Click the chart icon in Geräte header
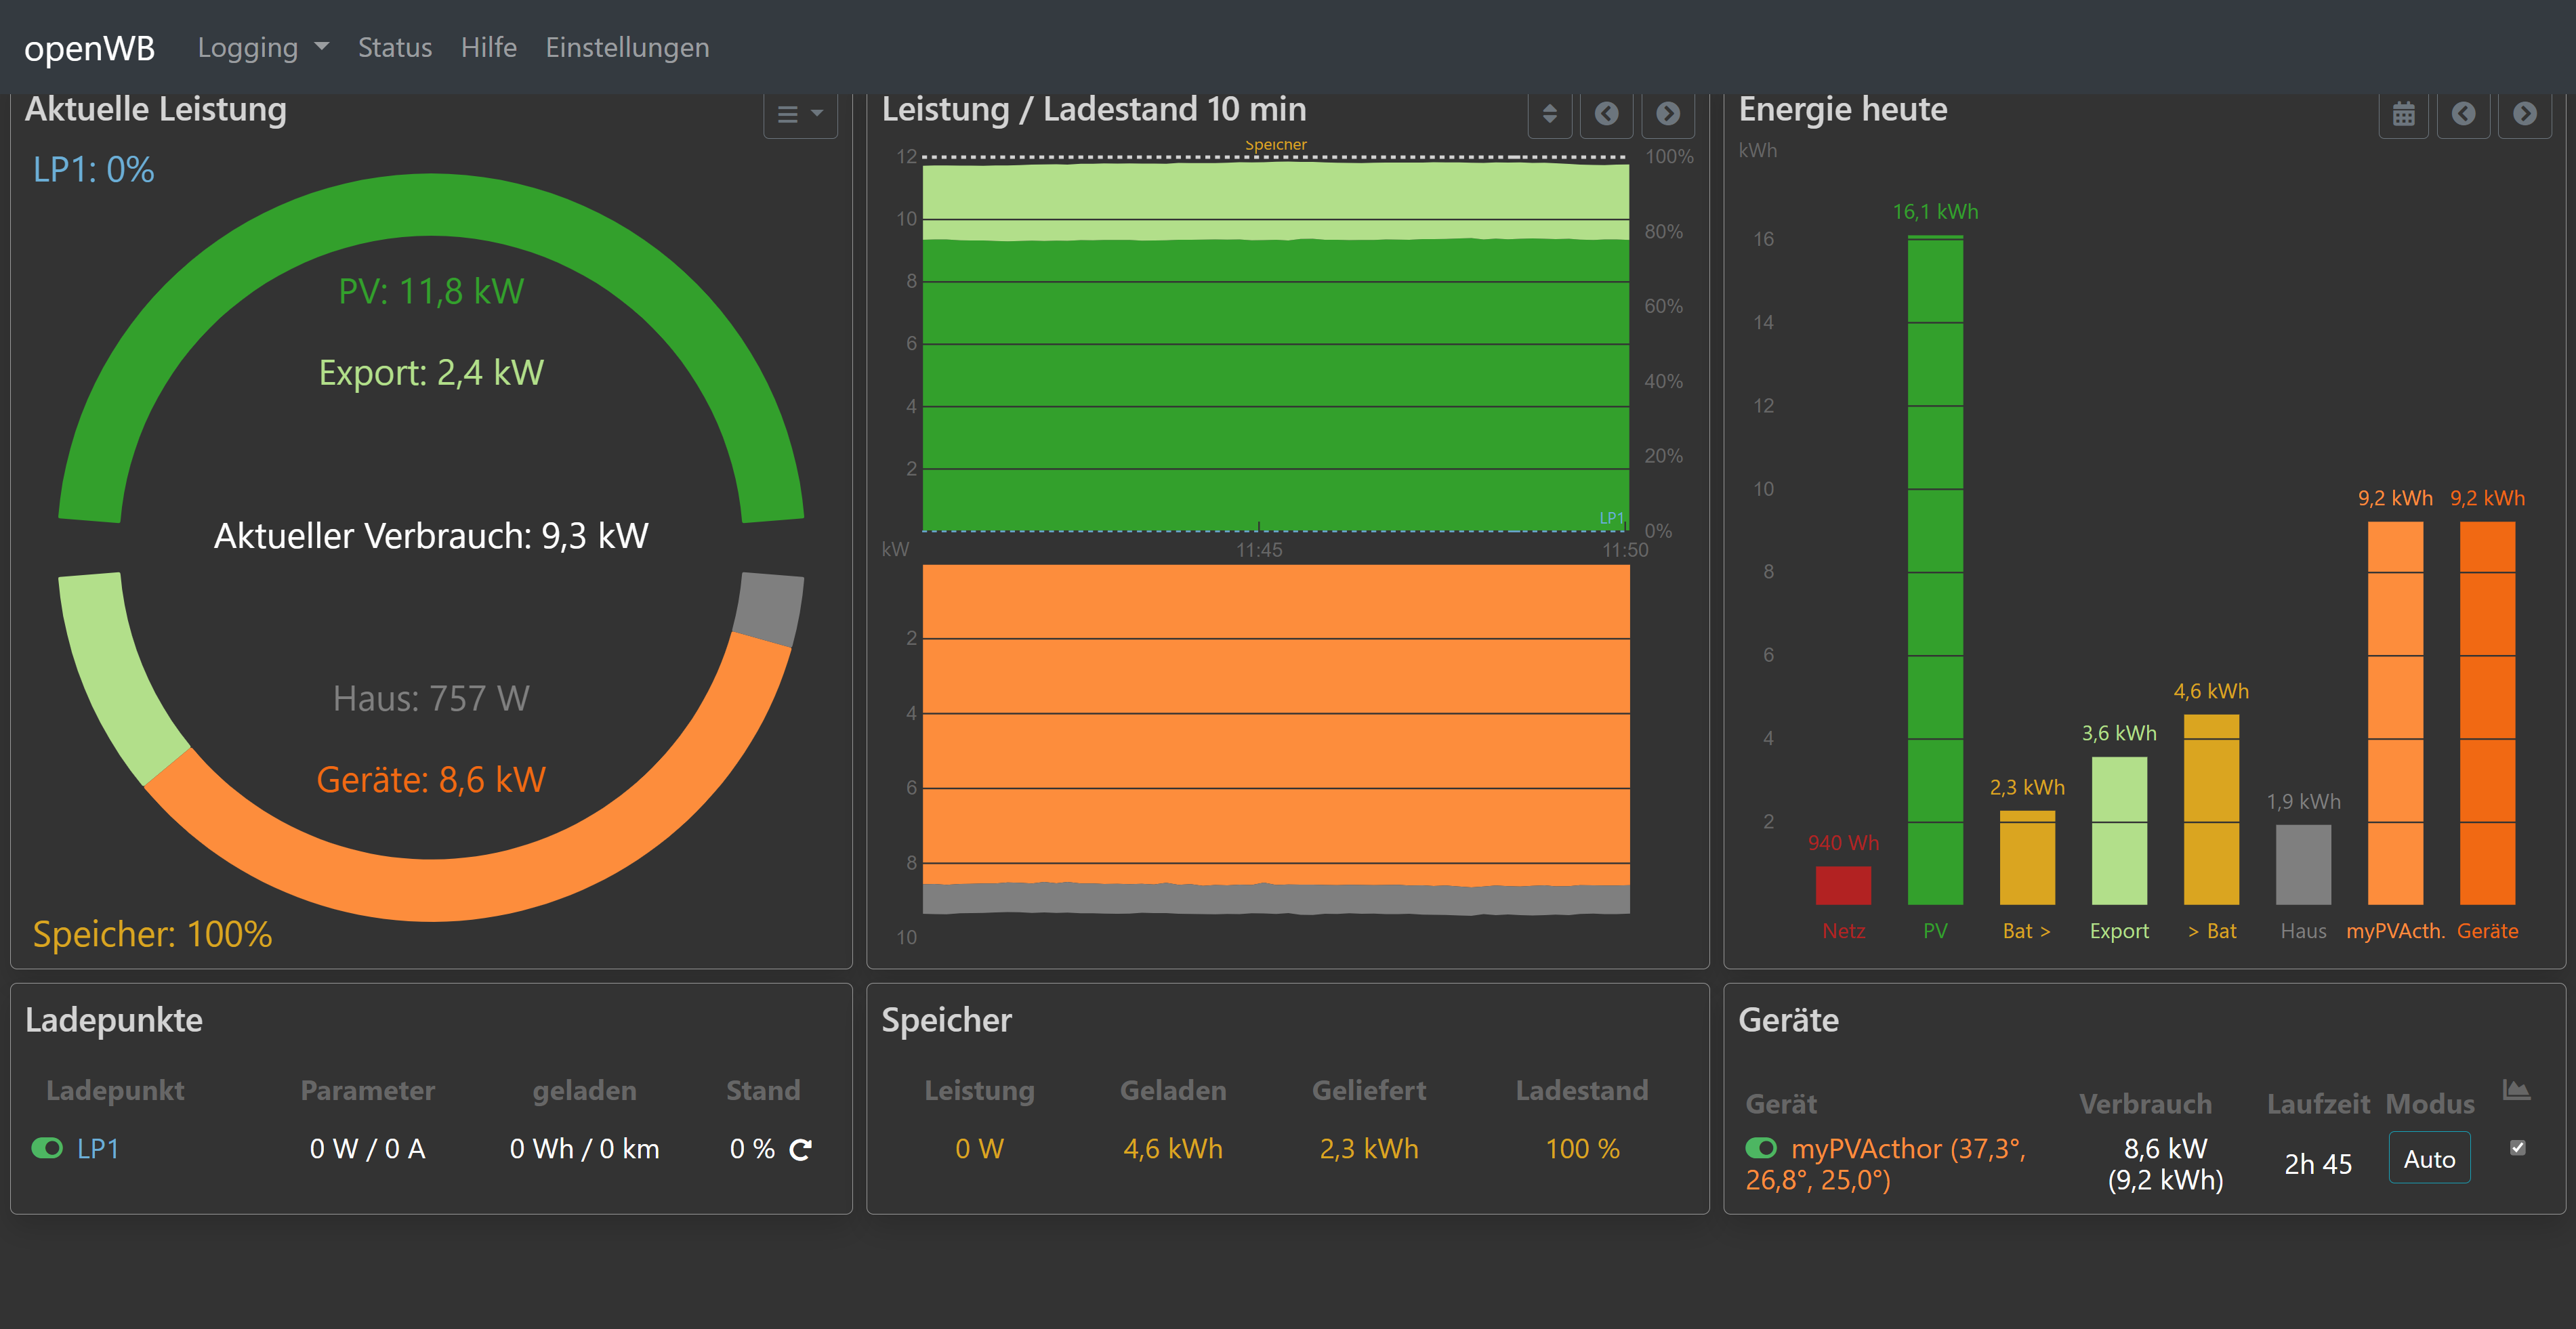 point(2516,1090)
